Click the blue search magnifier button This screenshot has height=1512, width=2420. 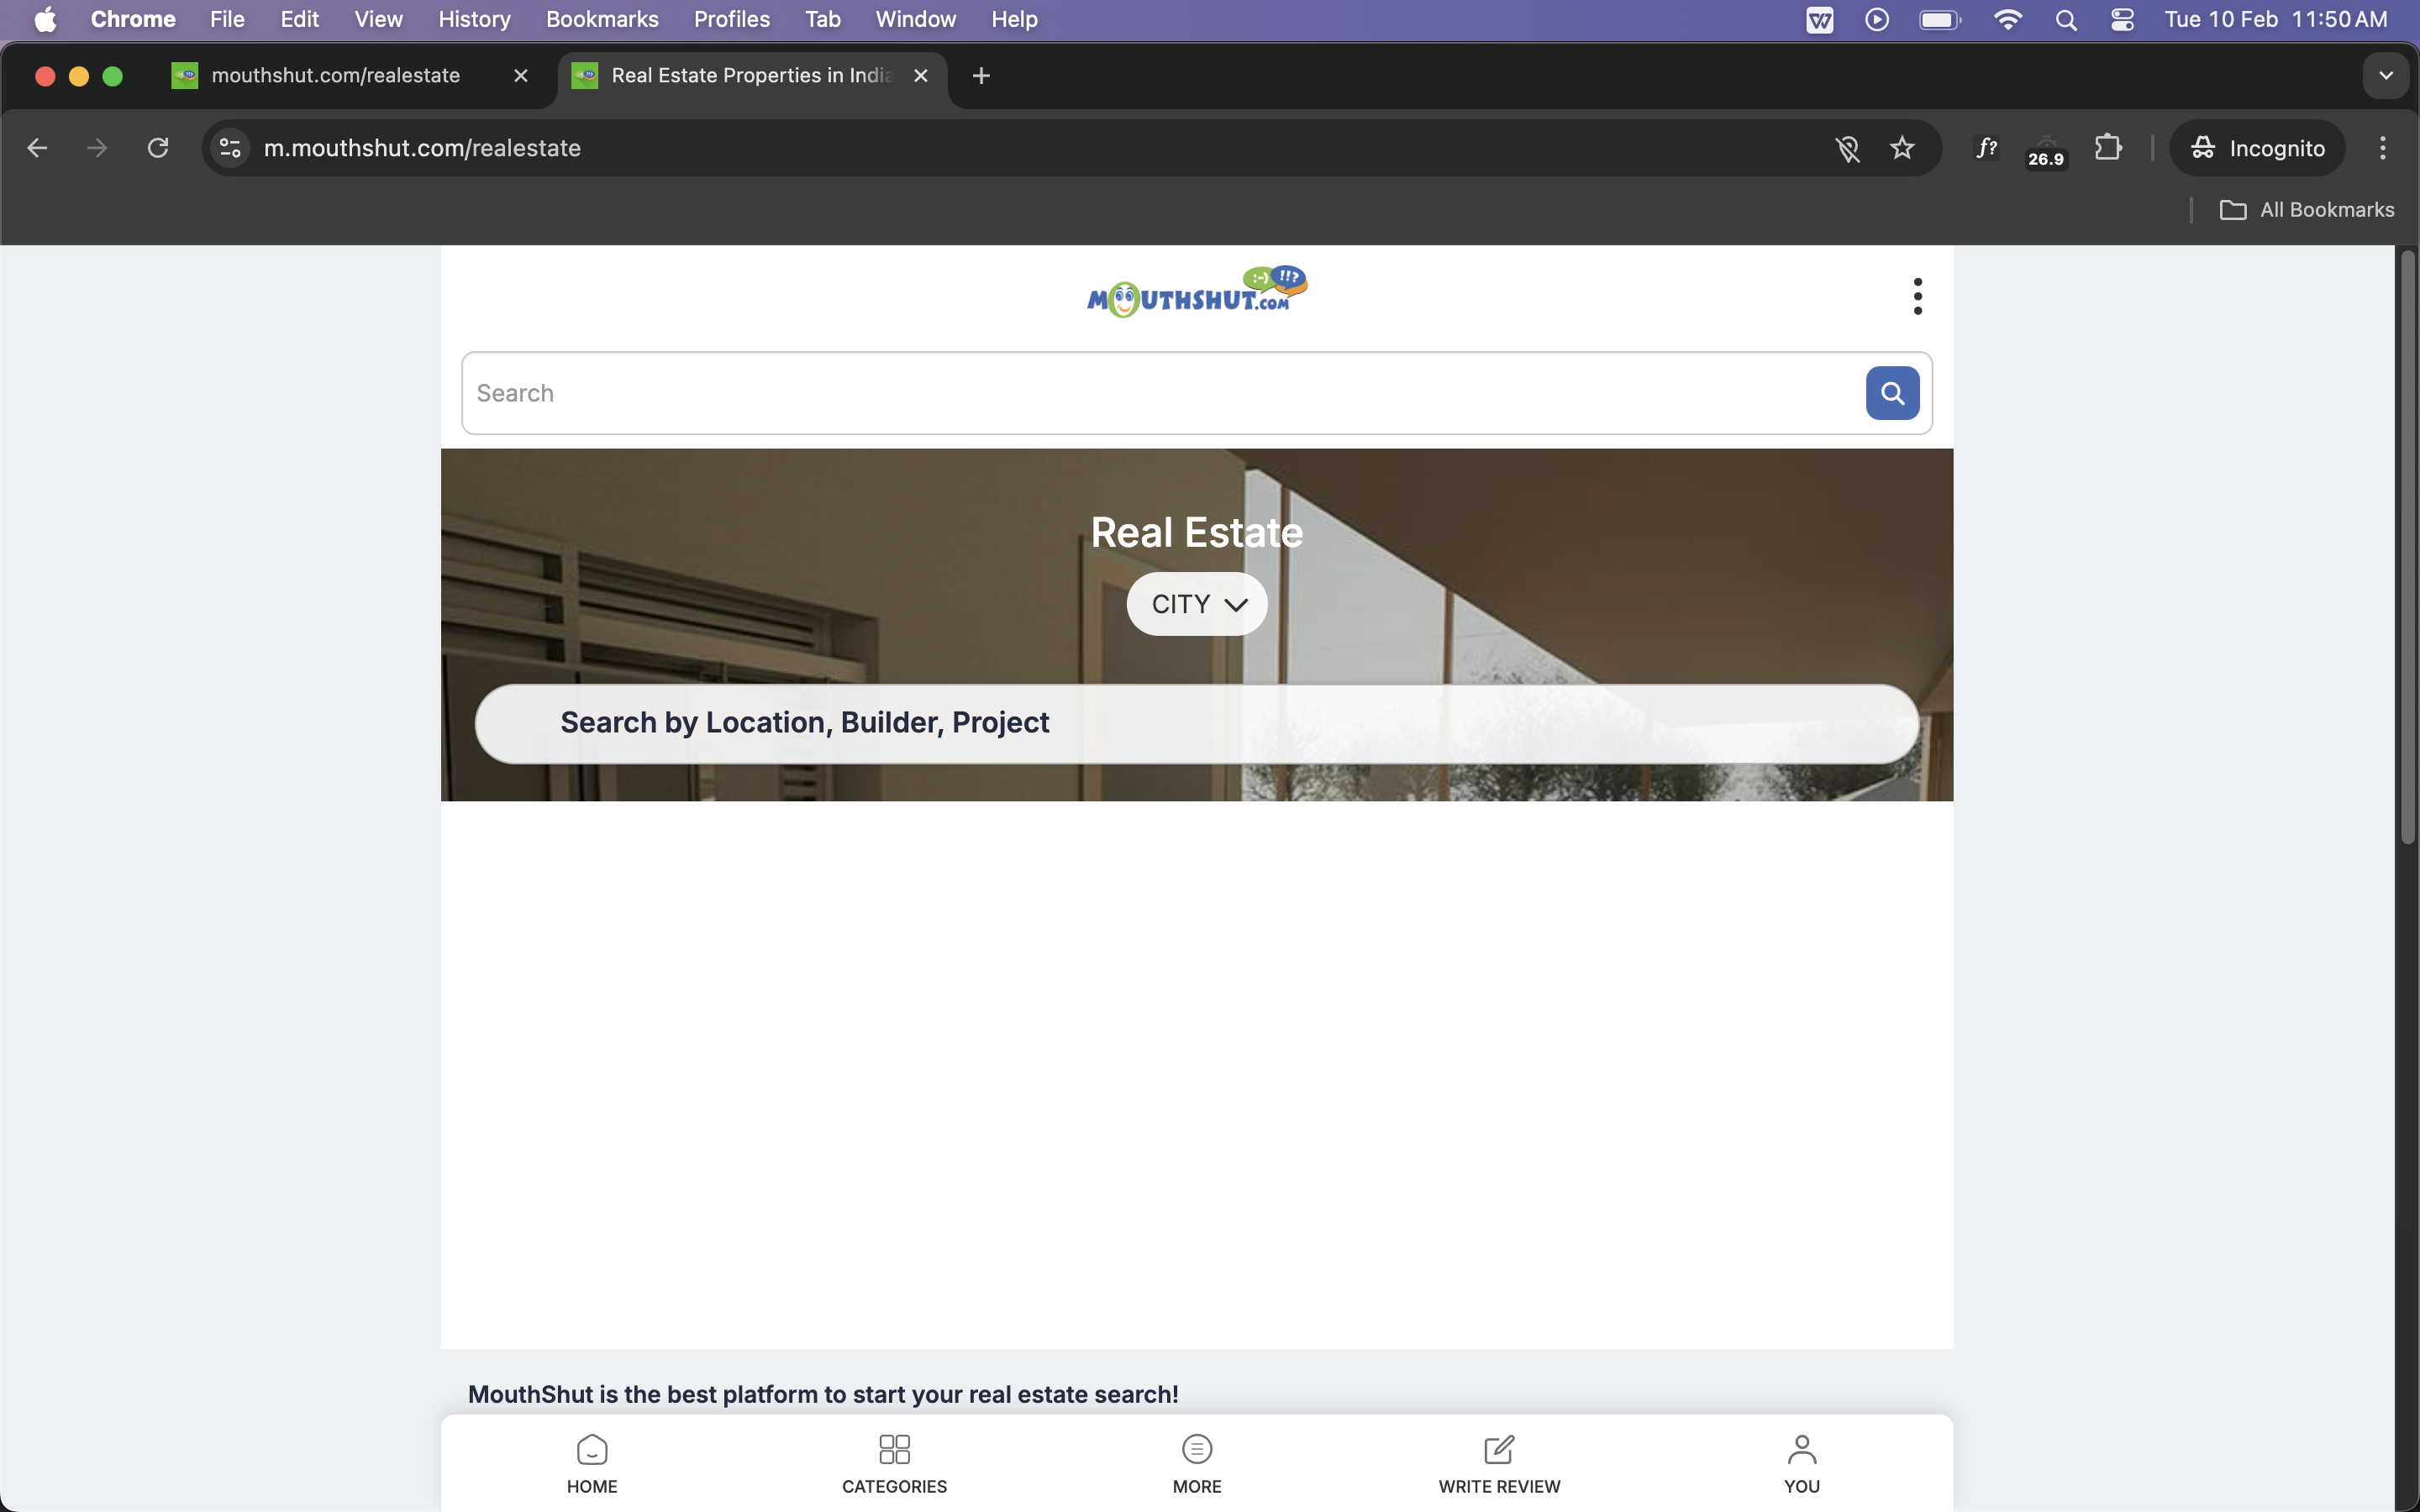click(1891, 393)
